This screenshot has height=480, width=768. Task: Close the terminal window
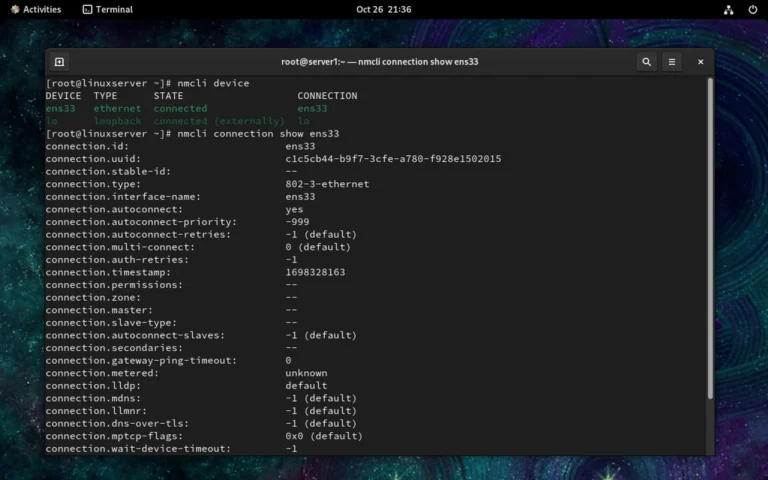[x=700, y=62]
